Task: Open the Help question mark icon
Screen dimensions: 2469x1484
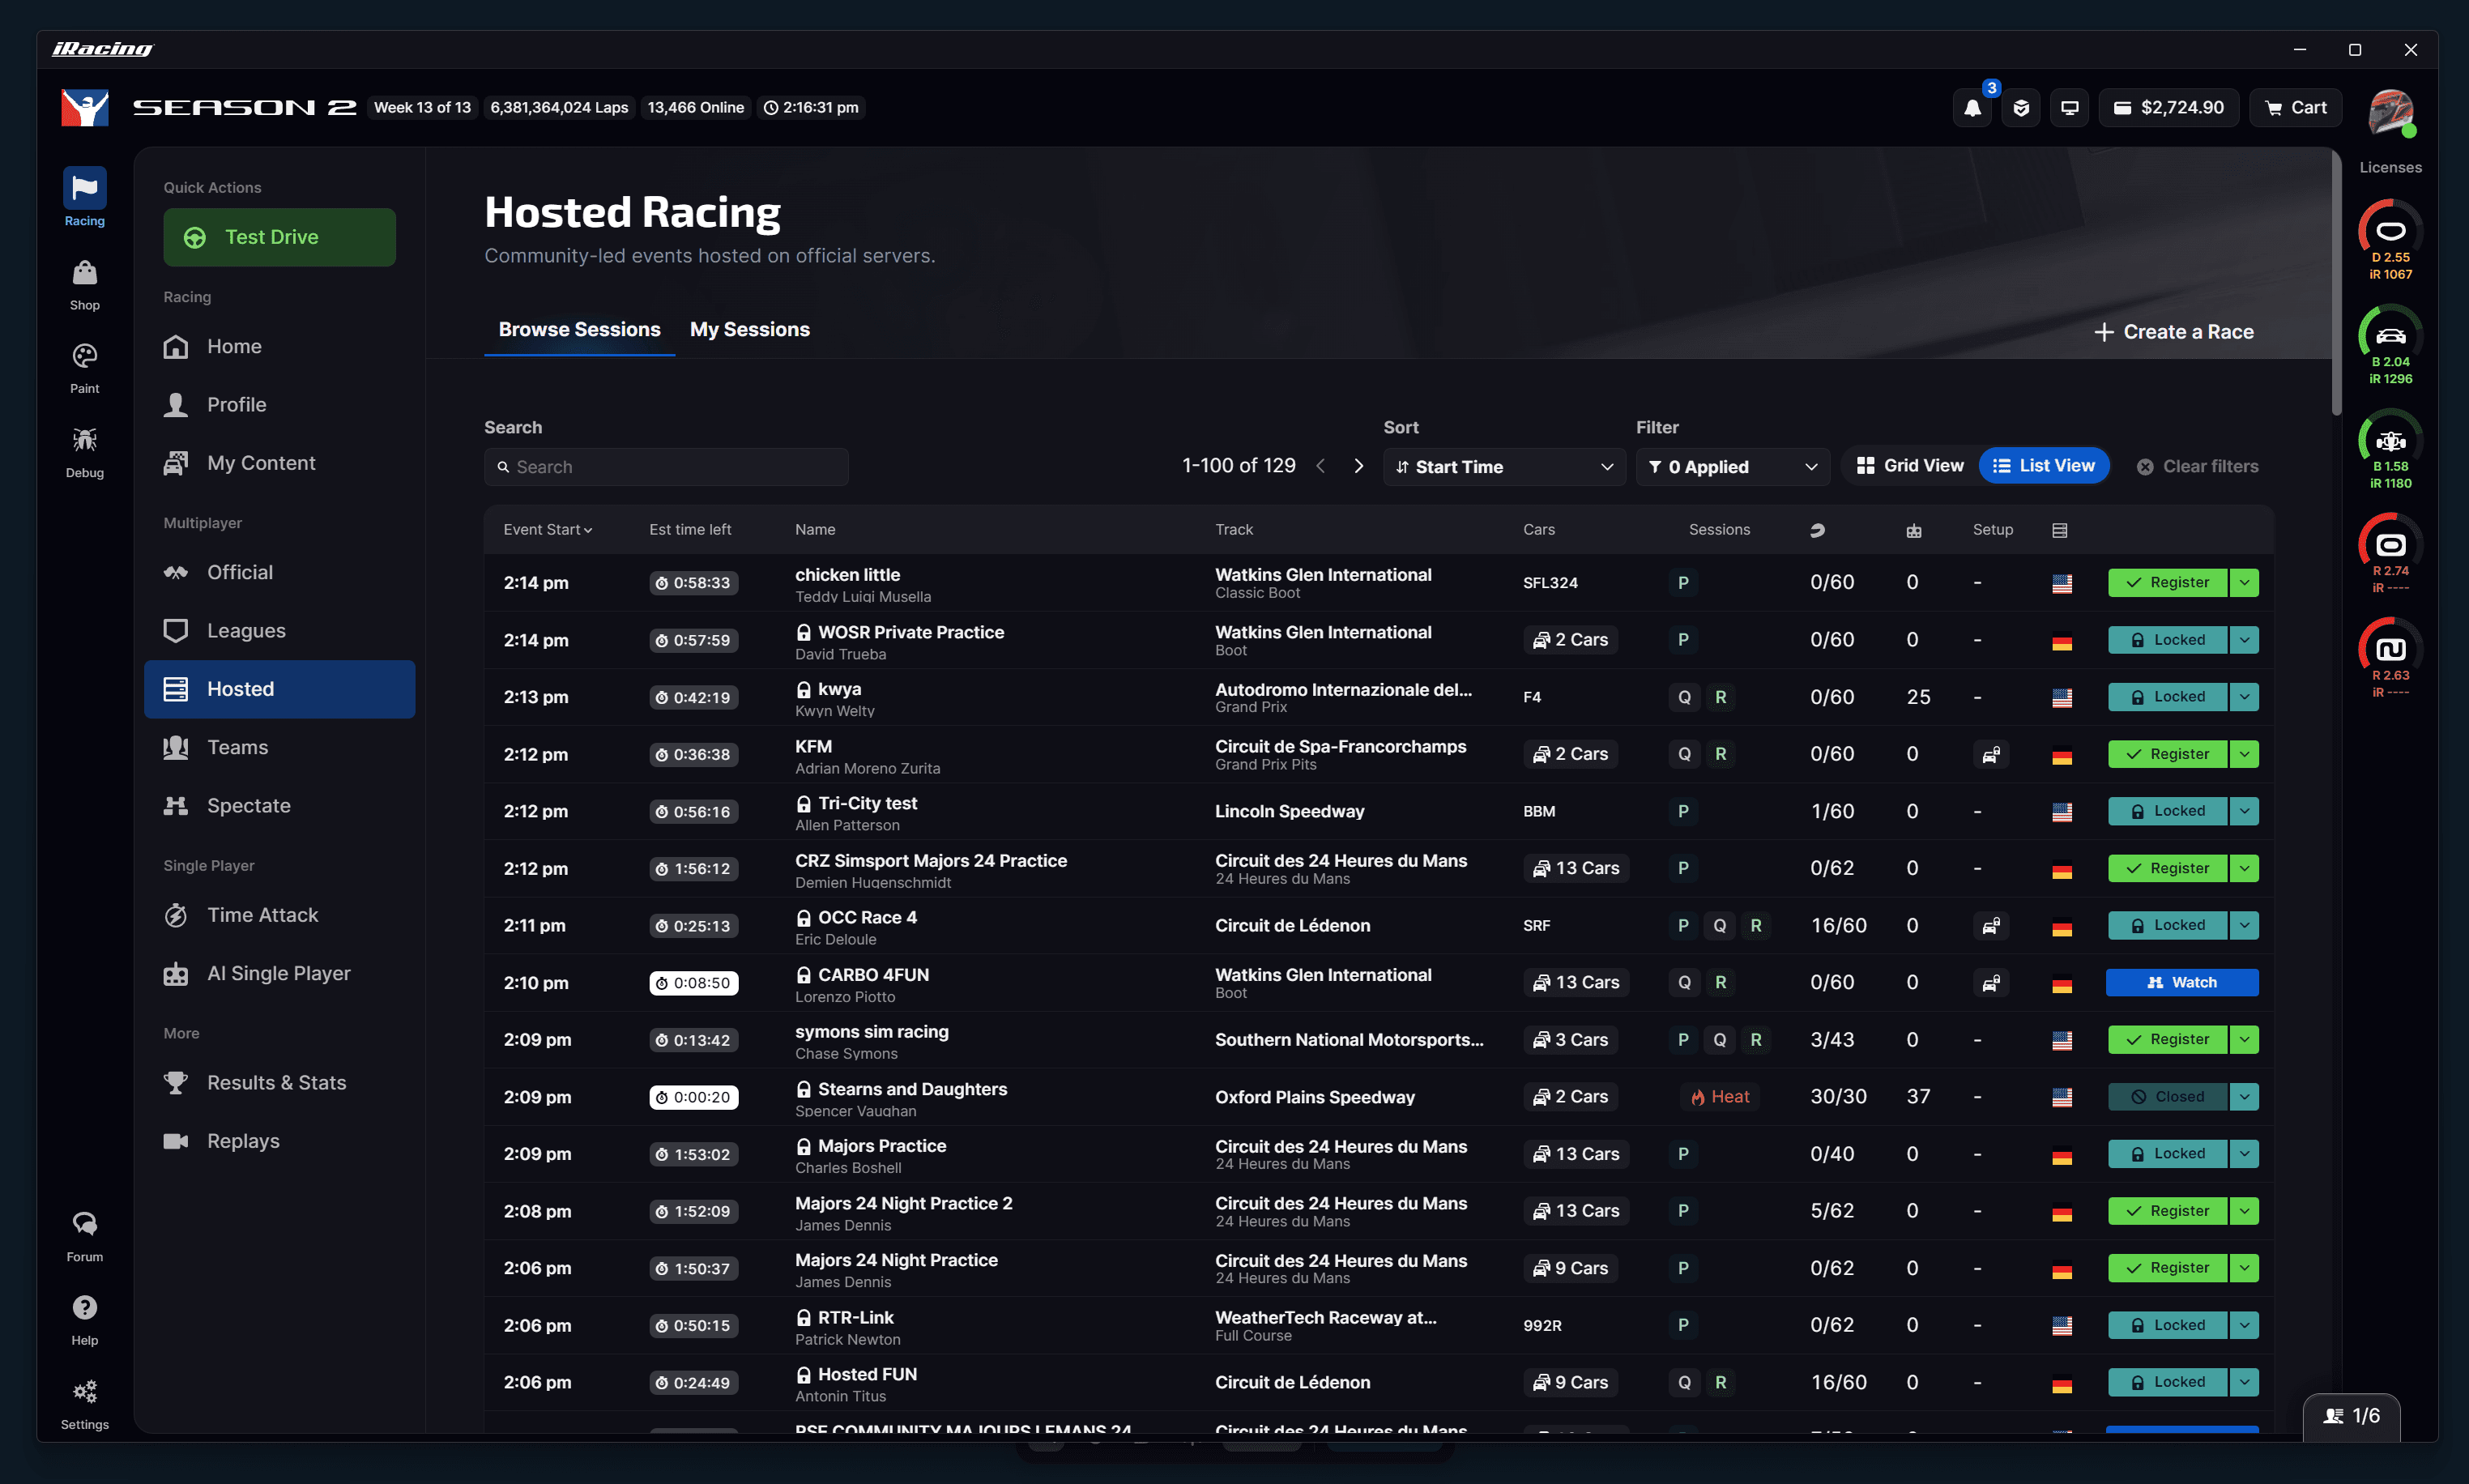Action: click(85, 1321)
